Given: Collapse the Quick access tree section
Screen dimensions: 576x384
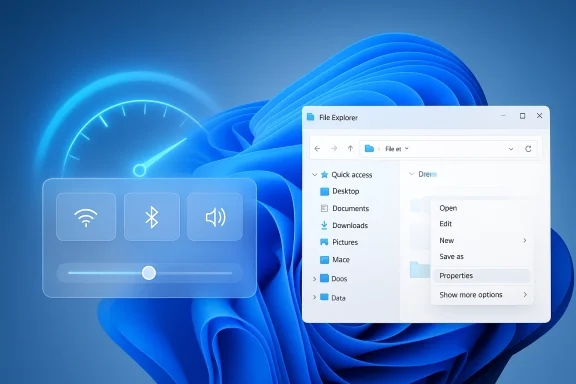Looking at the screenshot, I should [314, 175].
